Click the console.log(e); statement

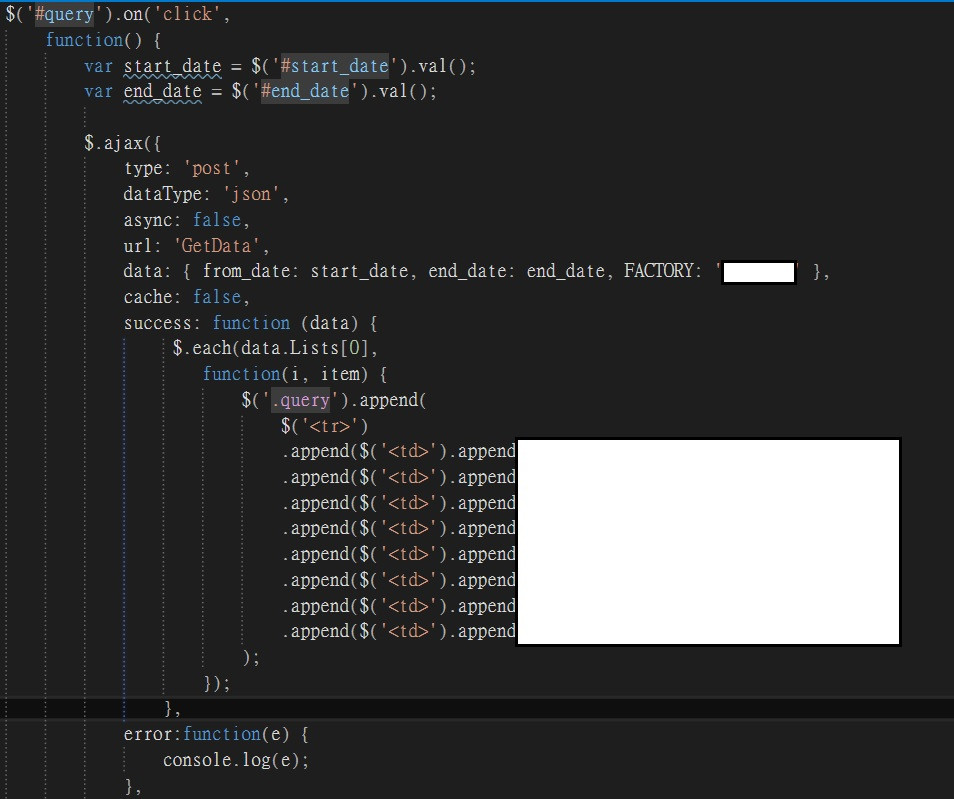(x=236, y=761)
